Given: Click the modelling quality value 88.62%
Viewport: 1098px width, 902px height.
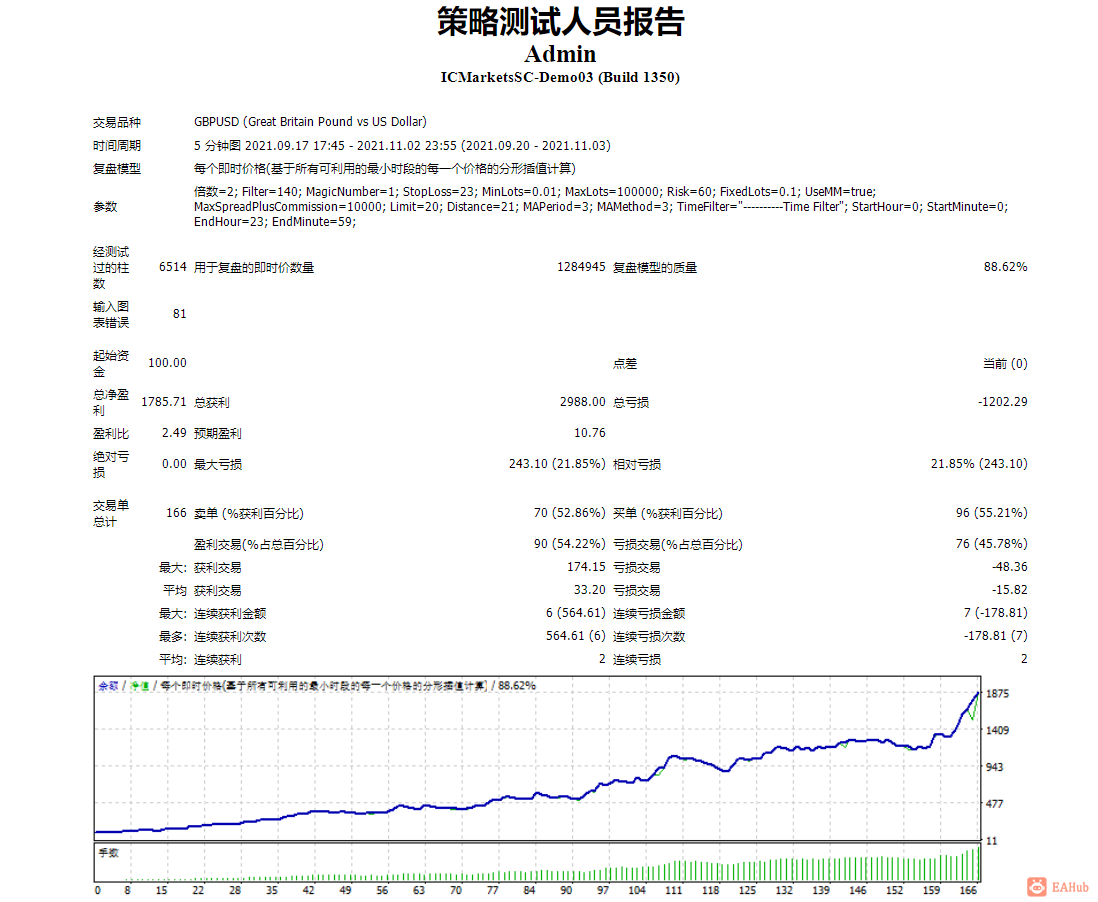Looking at the screenshot, I should tap(1006, 267).
